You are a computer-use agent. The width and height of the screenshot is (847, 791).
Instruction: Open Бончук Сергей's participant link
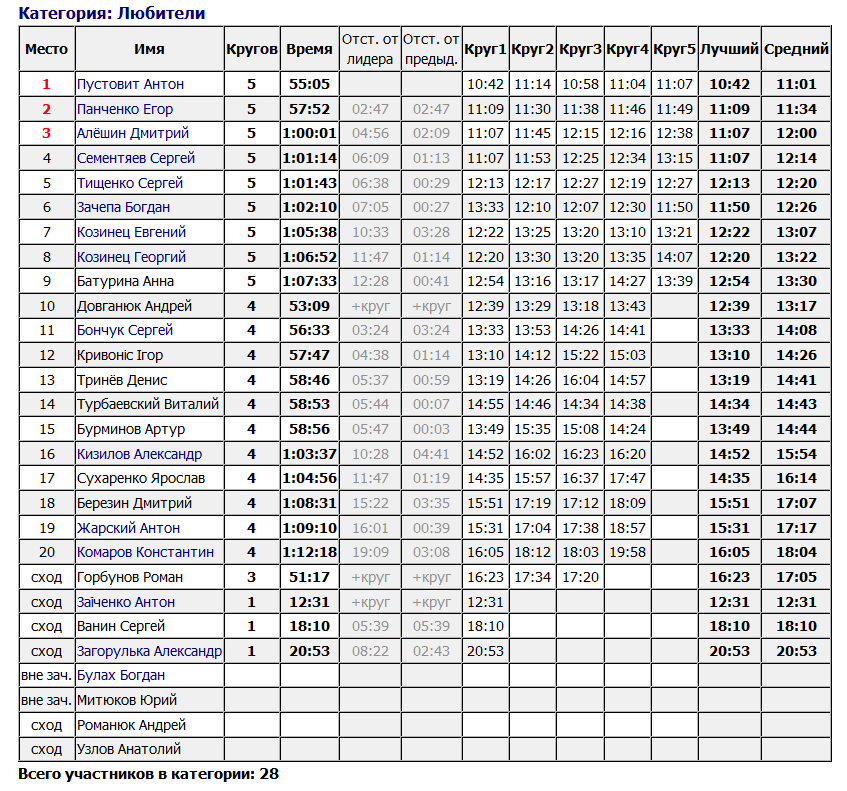[x=125, y=330]
